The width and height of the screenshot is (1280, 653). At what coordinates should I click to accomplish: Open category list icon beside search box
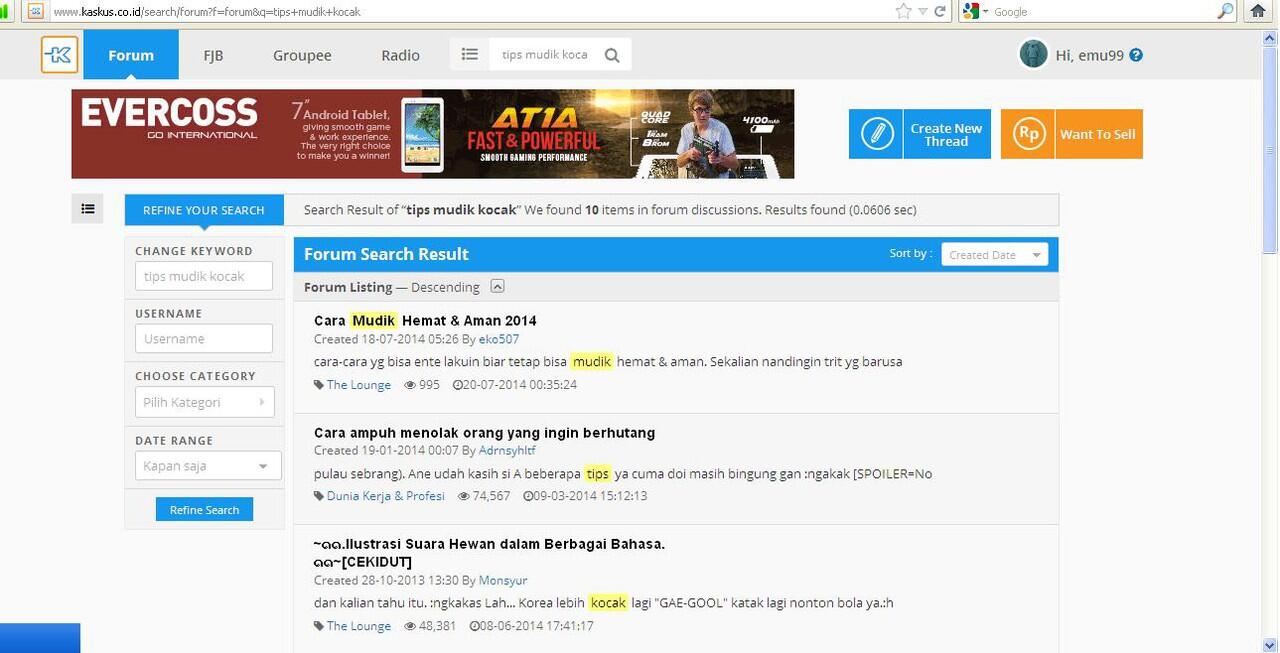click(x=469, y=55)
